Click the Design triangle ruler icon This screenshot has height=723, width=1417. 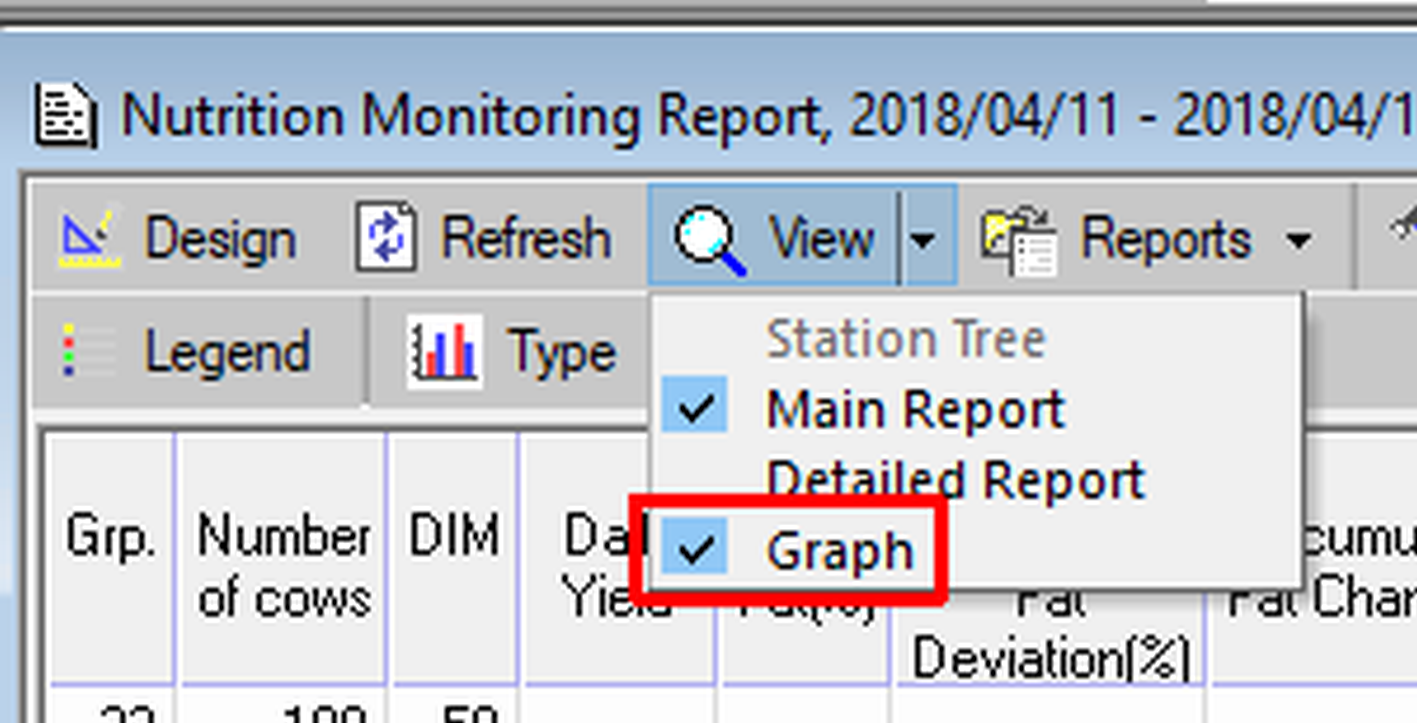(x=89, y=238)
